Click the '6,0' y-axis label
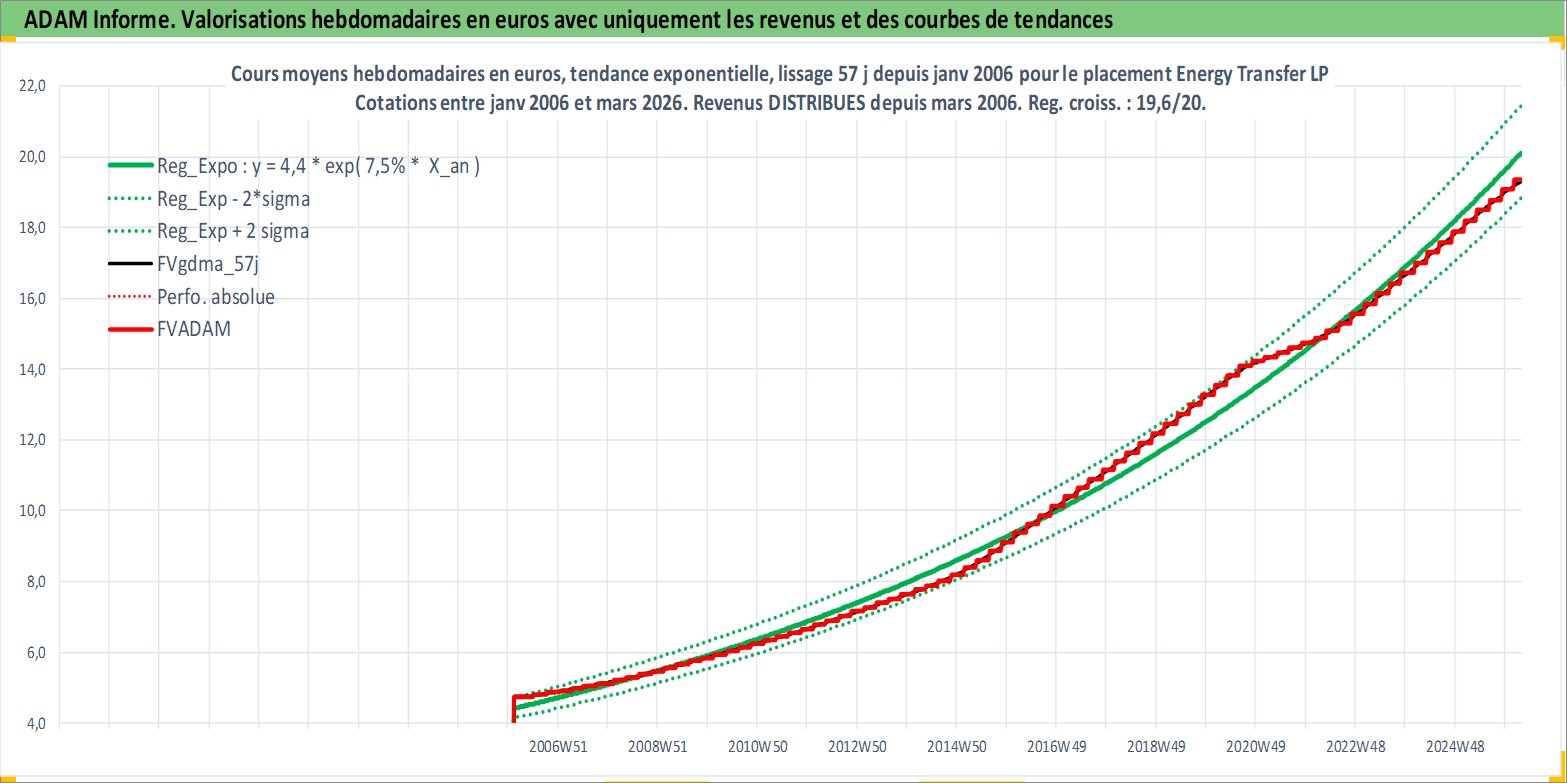Screen dimensions: 1567x783 click(x=36, y=653)
